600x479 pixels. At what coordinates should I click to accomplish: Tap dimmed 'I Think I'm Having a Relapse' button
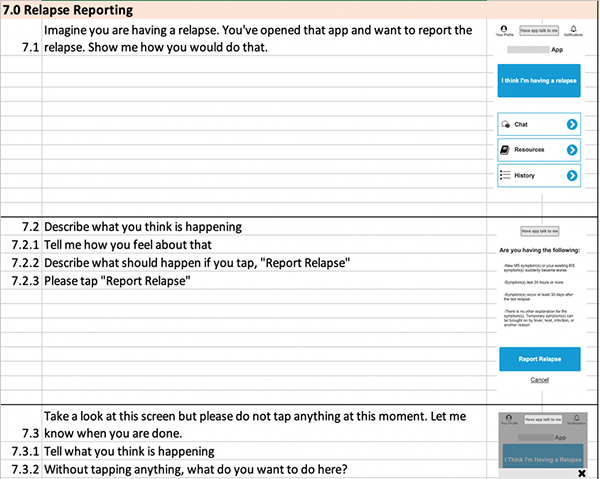tap(543, 457)
